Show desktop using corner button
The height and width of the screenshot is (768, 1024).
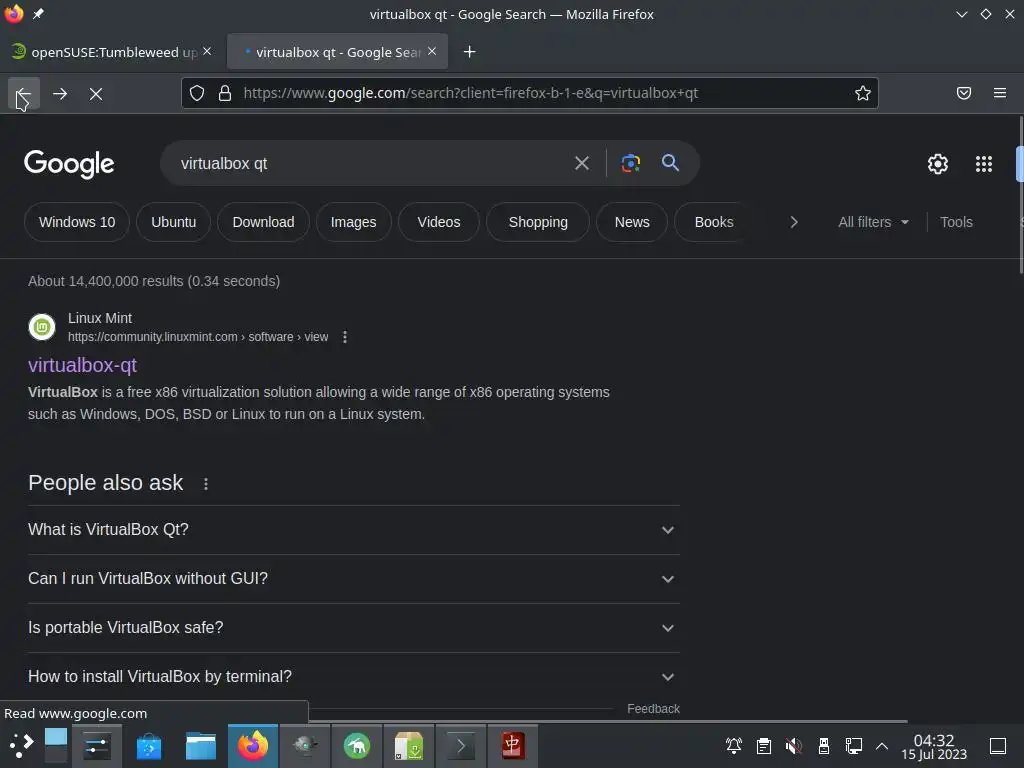[x=998, y=746]
